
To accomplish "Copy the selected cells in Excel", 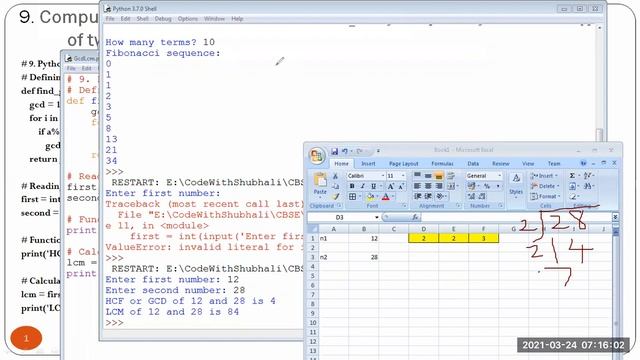I will [335, 186].
